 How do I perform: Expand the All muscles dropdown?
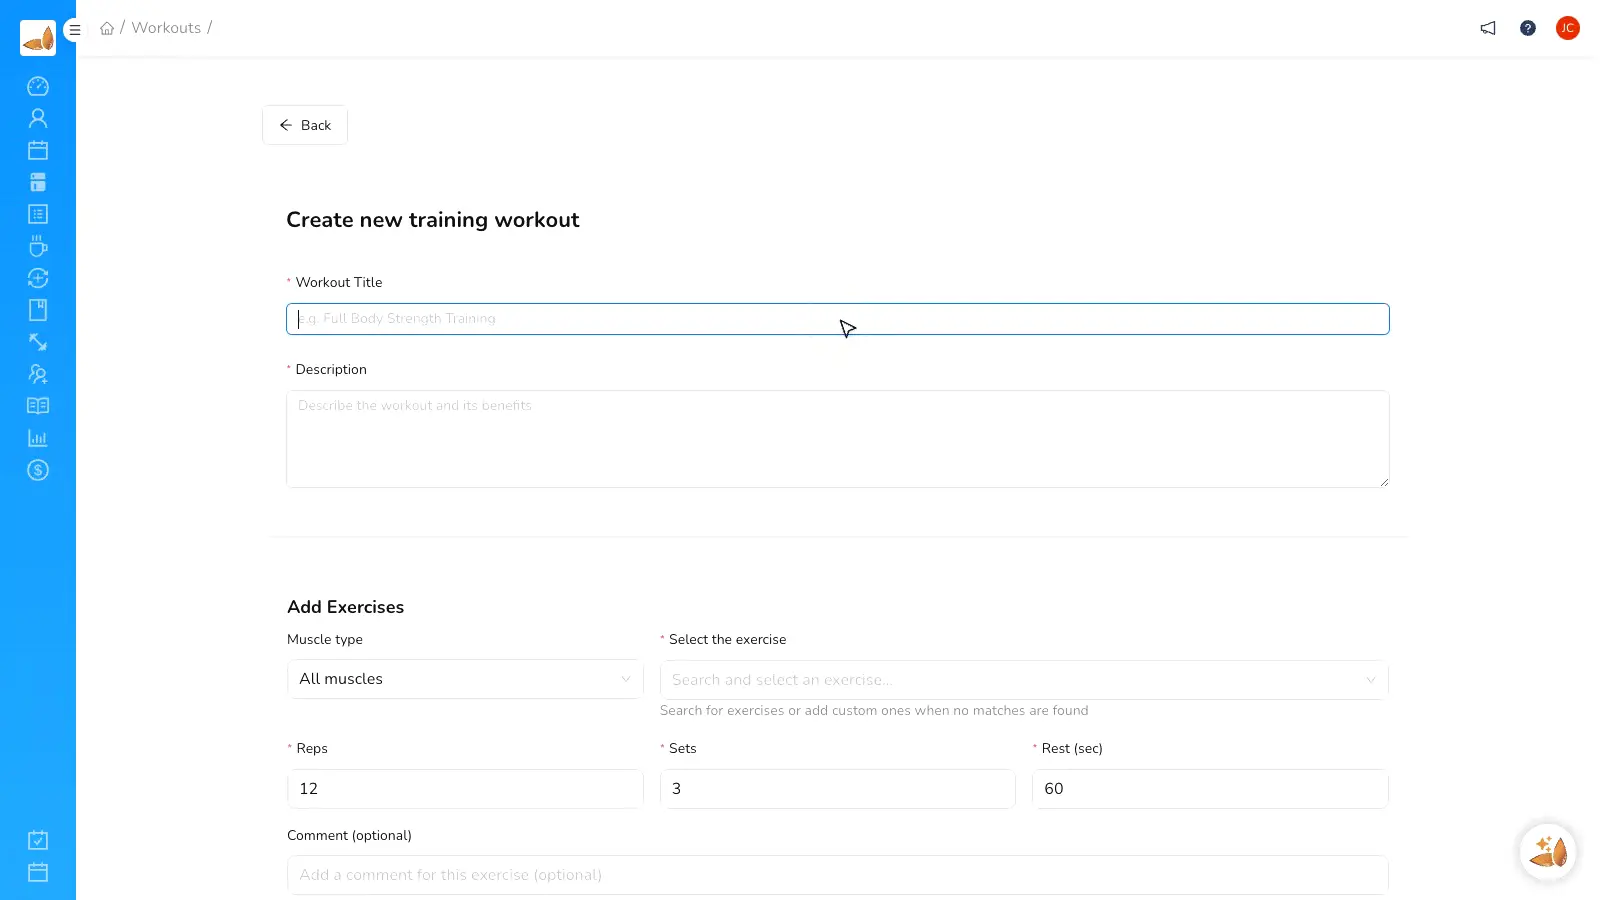pyautogui.click(x=465, y=679)
